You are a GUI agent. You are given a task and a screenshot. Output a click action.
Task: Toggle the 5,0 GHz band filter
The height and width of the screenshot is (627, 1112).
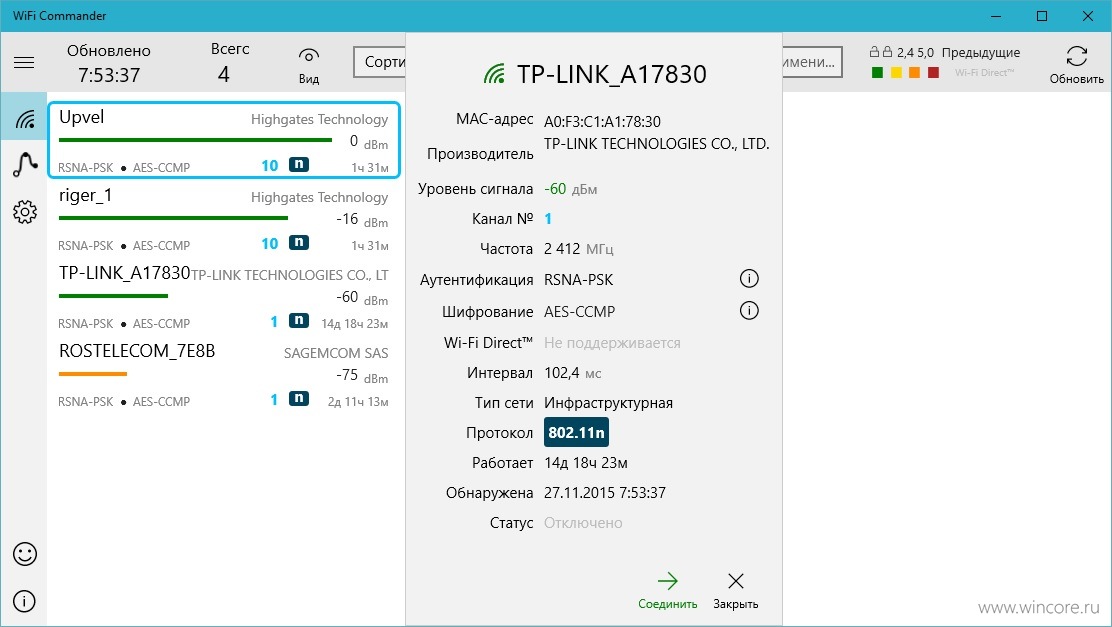925,52
